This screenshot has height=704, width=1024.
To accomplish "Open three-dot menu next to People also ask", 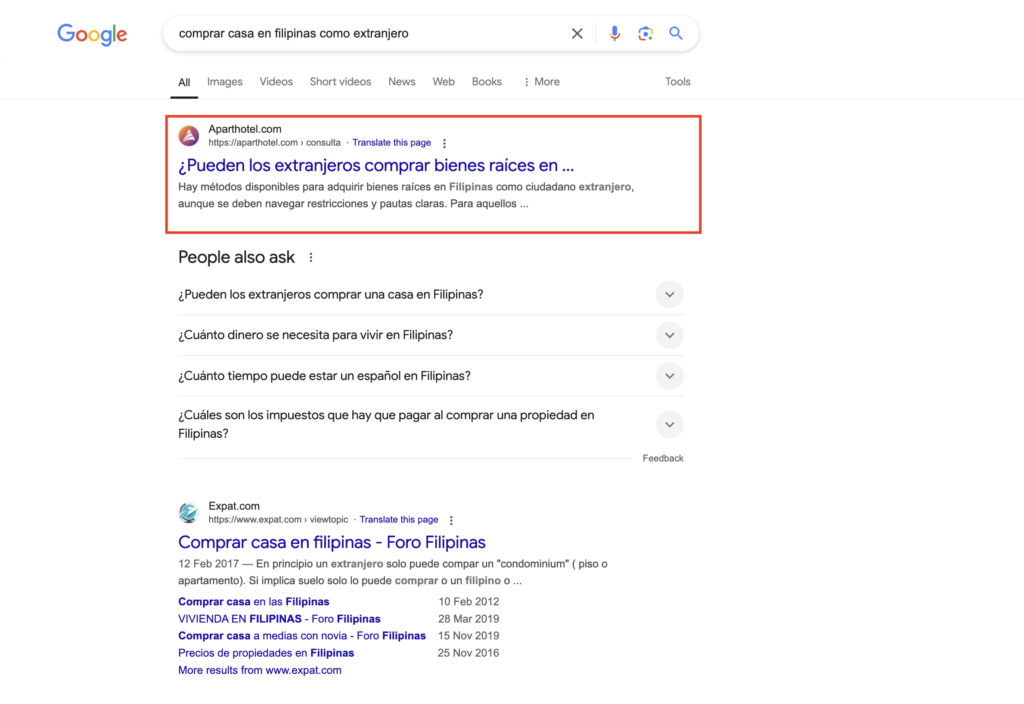I will tap(311, 257).
